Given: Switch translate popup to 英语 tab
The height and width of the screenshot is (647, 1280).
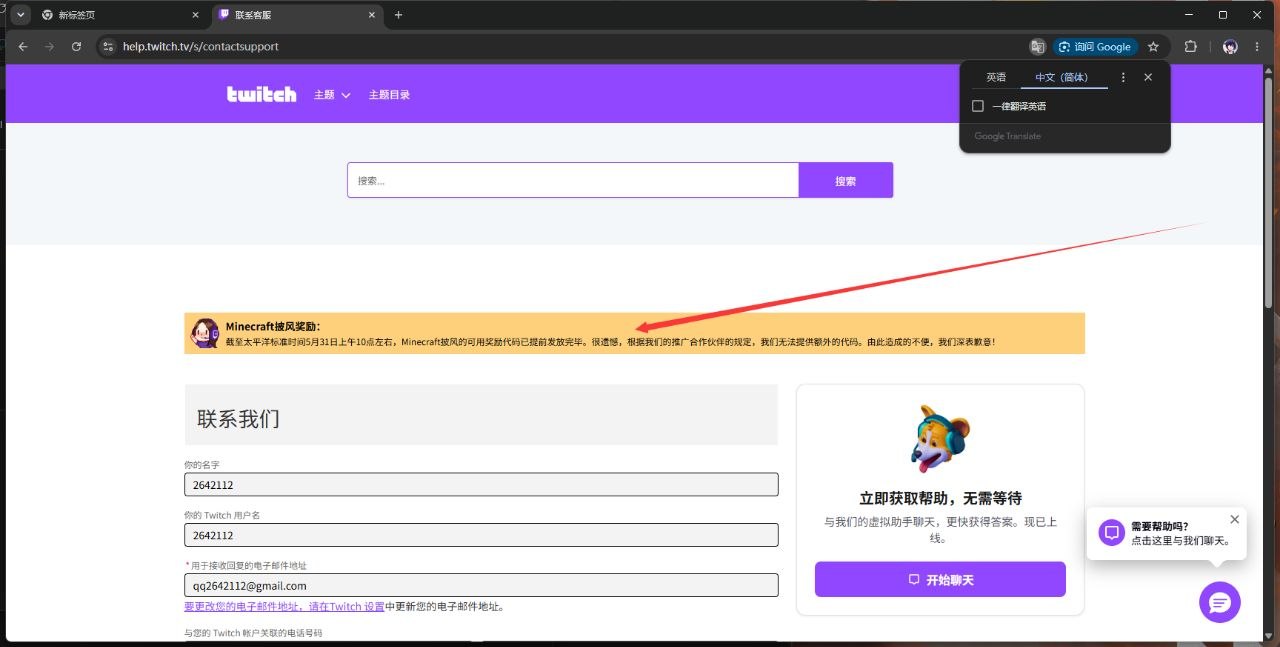Looking at the screenshot, I should click(x=996, y=77).
